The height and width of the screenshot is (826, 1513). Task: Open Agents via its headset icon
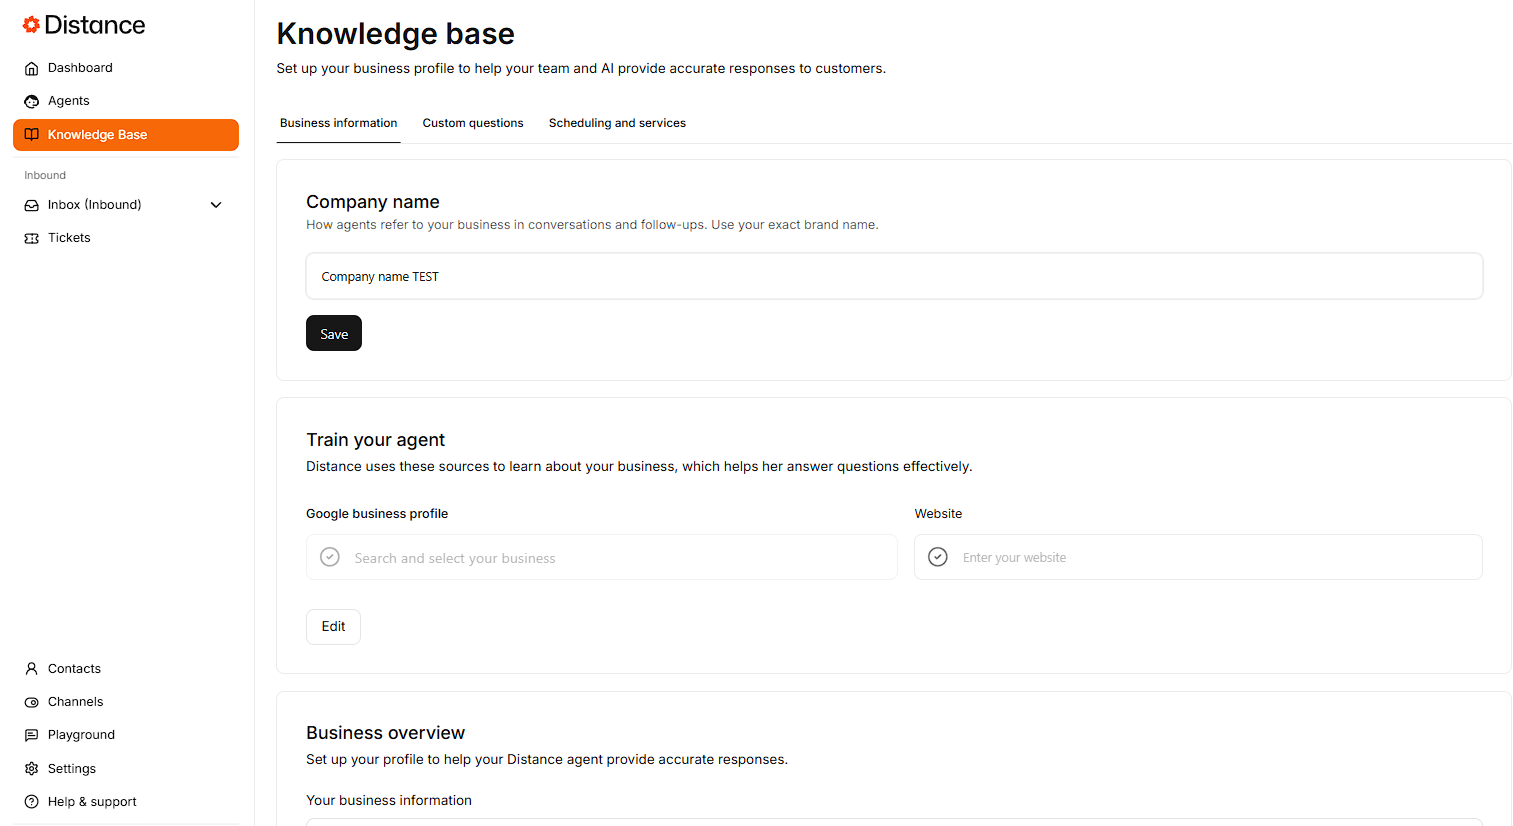[32, 101]
